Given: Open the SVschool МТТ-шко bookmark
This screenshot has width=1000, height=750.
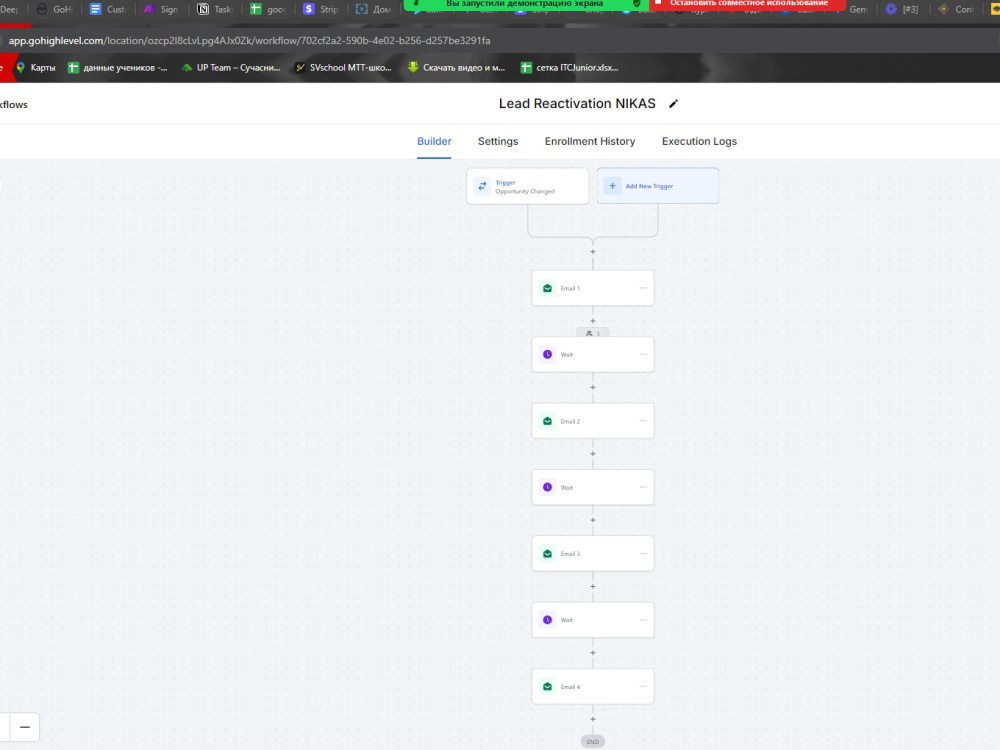Looking at the screenshot, I should (x=343, y=68).
